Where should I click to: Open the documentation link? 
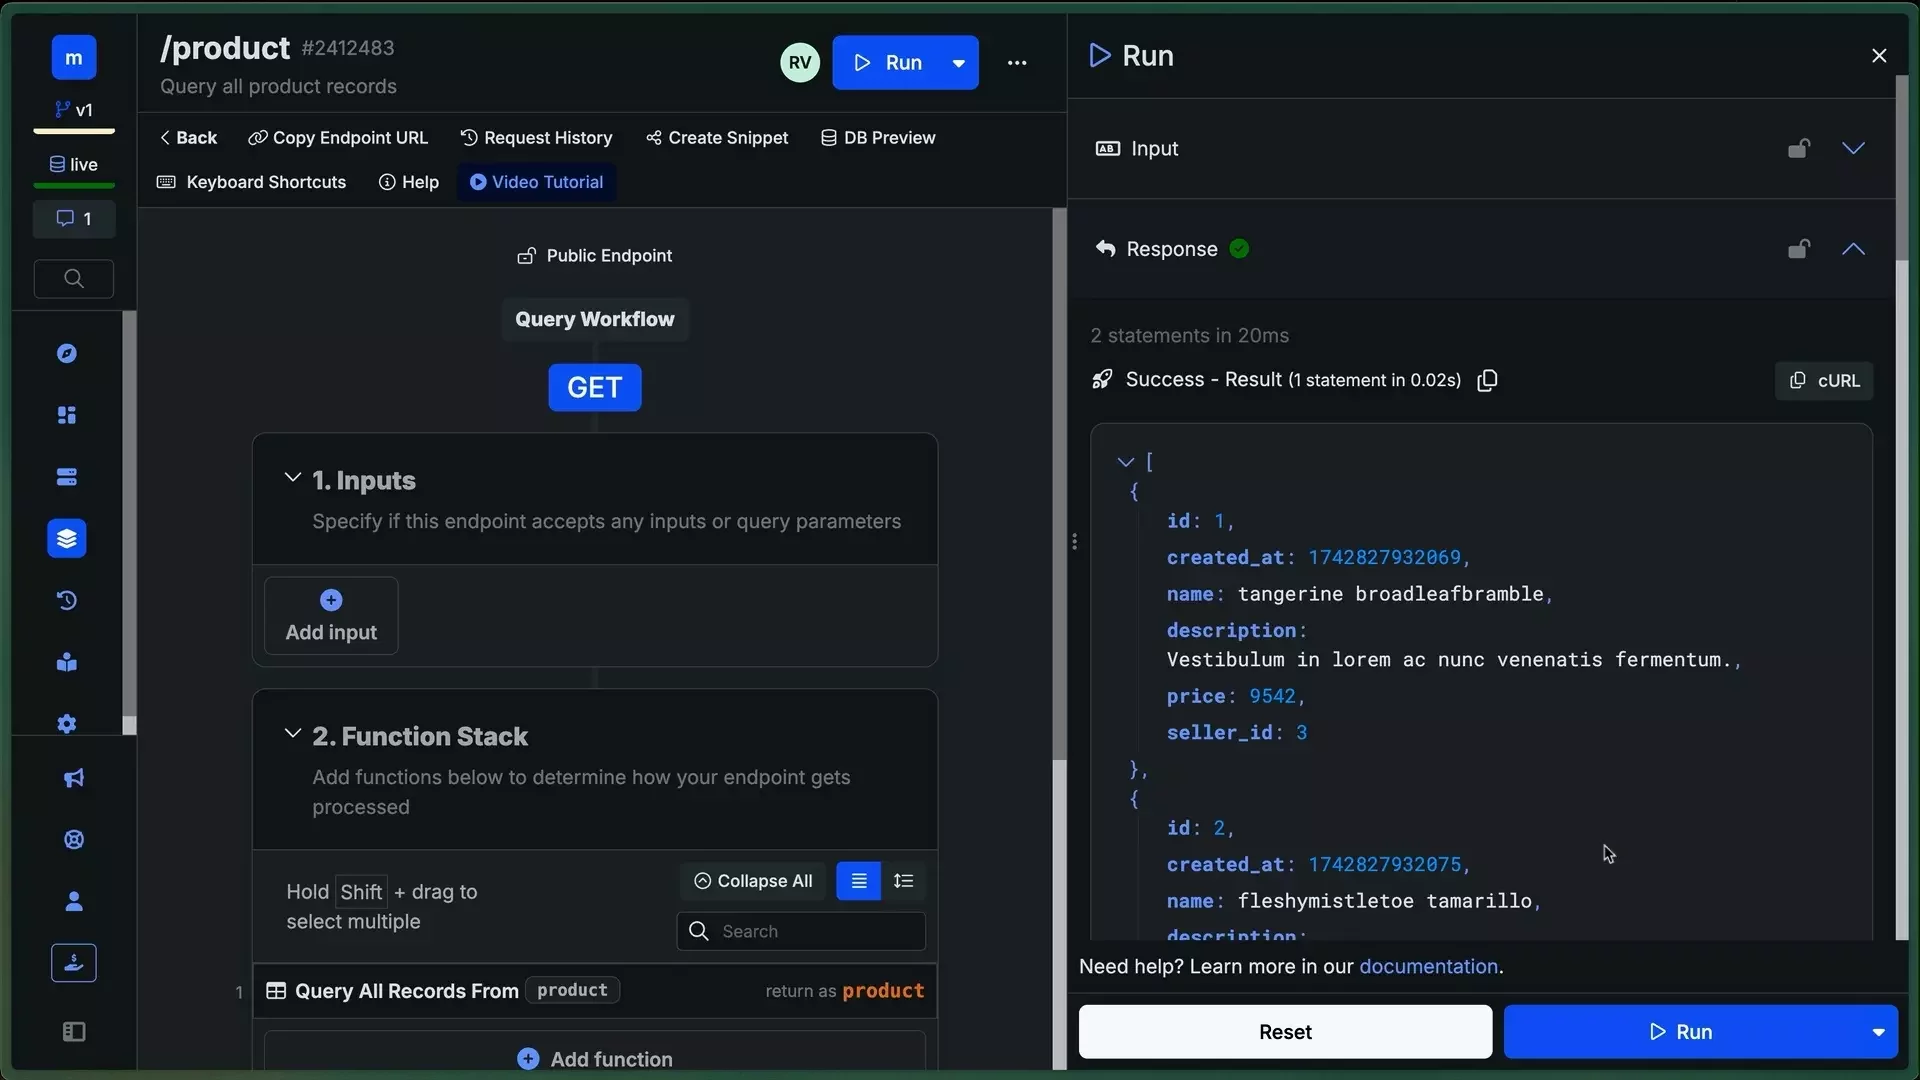click(1428, 966)
